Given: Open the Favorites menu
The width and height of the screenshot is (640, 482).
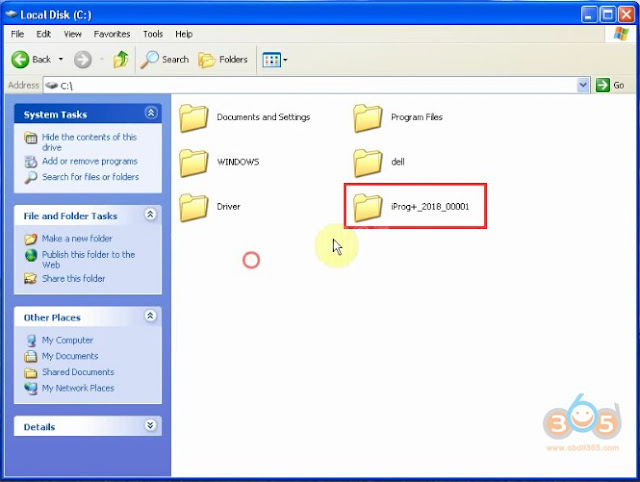Looking at the screenshot, I should coord(112,34).
